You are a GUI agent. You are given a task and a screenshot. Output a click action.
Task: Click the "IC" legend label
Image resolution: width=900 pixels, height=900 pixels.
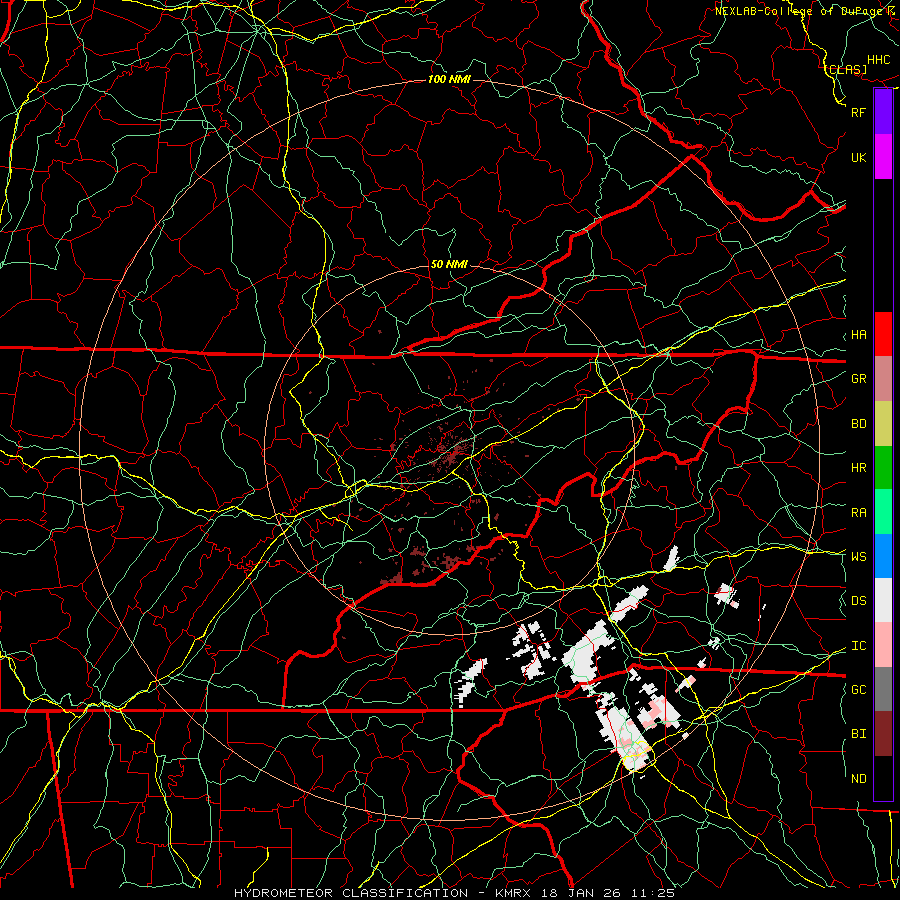859,646
